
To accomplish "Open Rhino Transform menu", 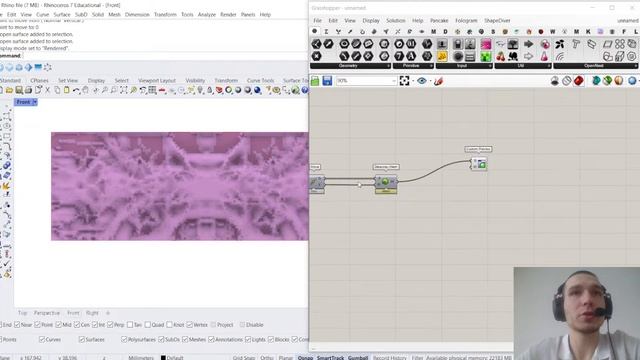I will pyautogui.click(x=165, y=14).
